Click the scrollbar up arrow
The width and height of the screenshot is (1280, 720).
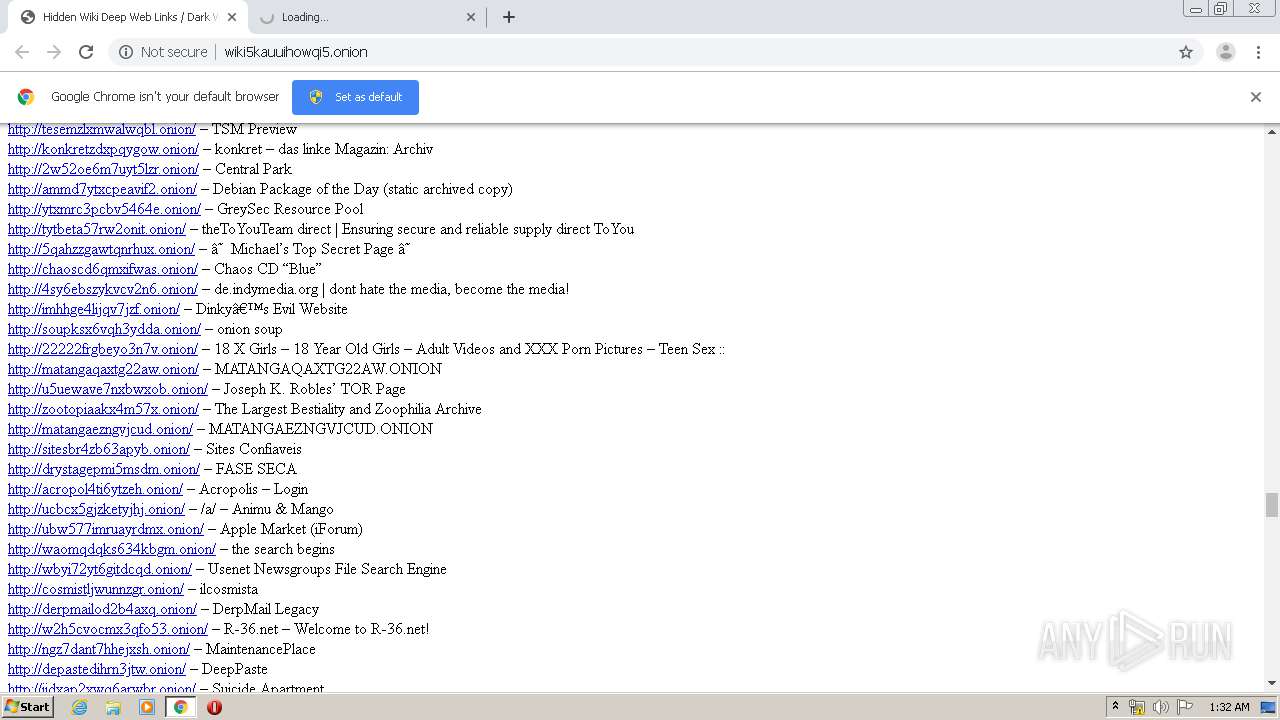pyautogui.click(x=1272, y=131)
